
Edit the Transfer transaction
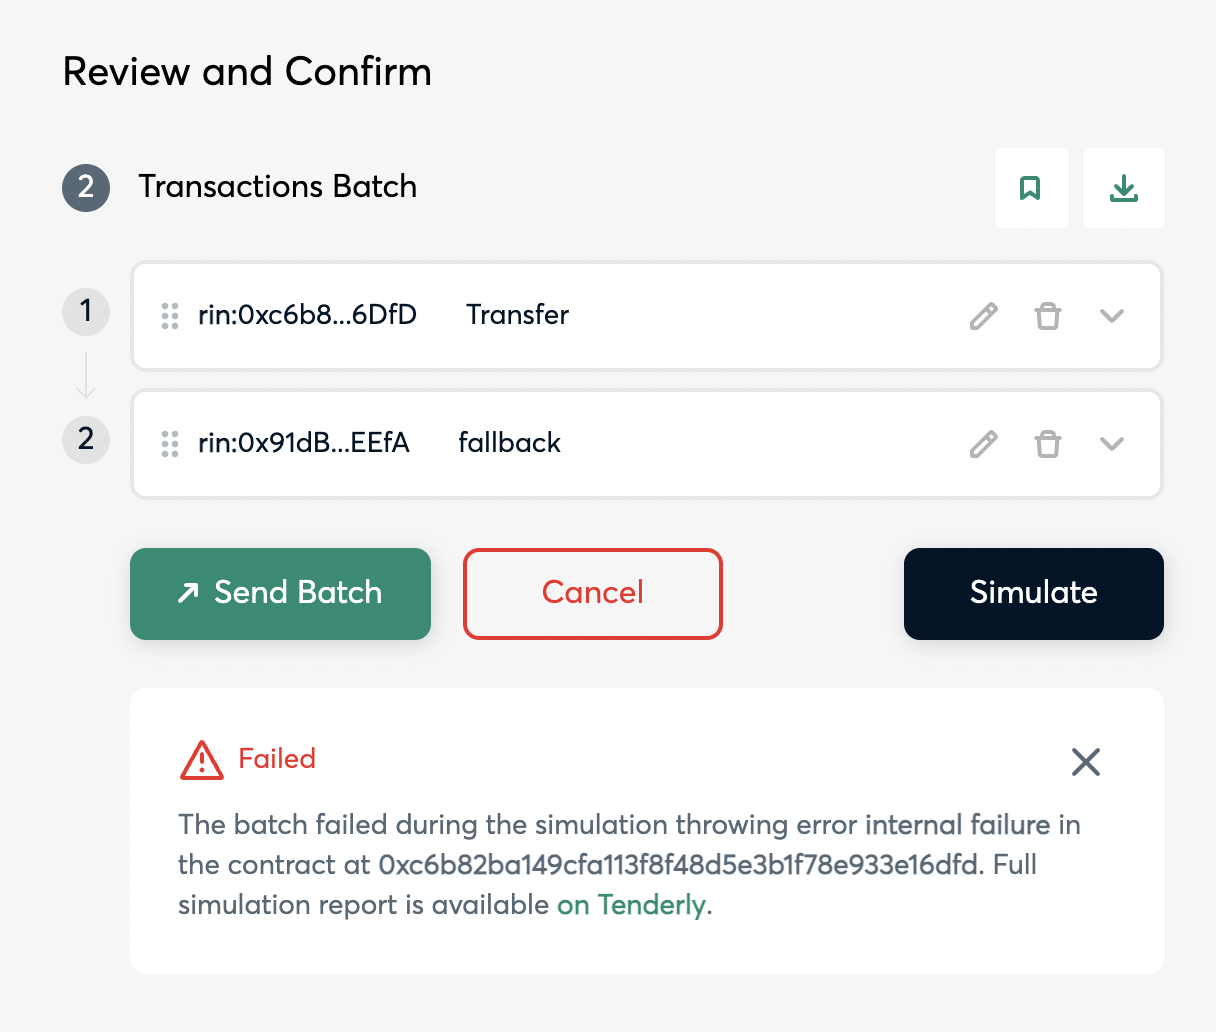click(983, 315)
